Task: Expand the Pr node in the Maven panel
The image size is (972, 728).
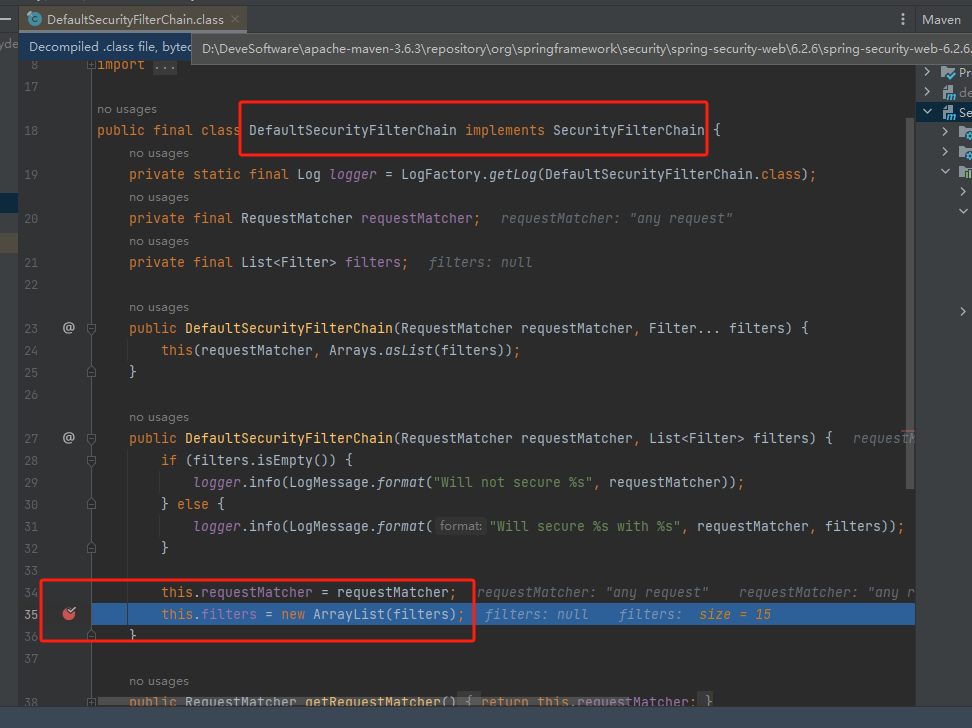Action: pyautogui.click(x=927, y=71)
